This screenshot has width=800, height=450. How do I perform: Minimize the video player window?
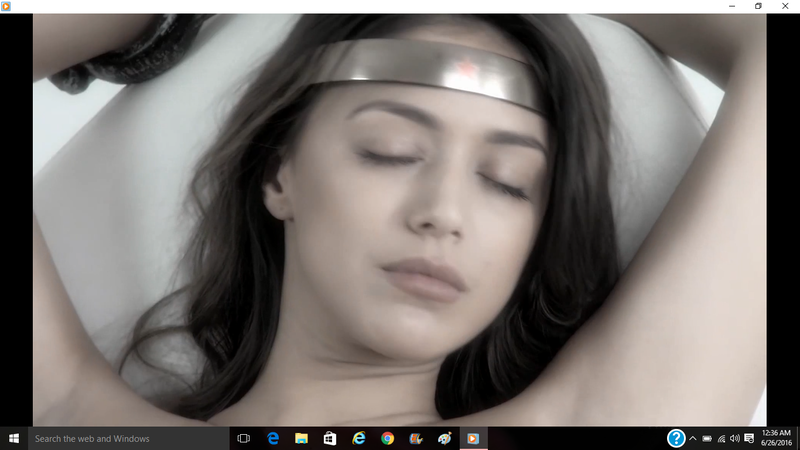(x=732, y=6)
